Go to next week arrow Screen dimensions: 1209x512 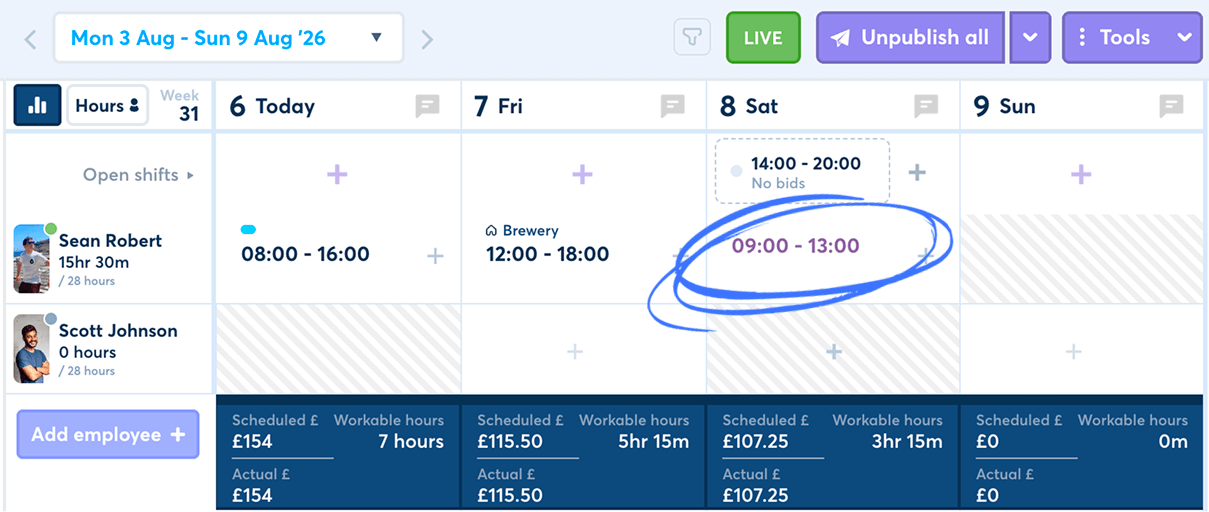[x=427, y=40]
